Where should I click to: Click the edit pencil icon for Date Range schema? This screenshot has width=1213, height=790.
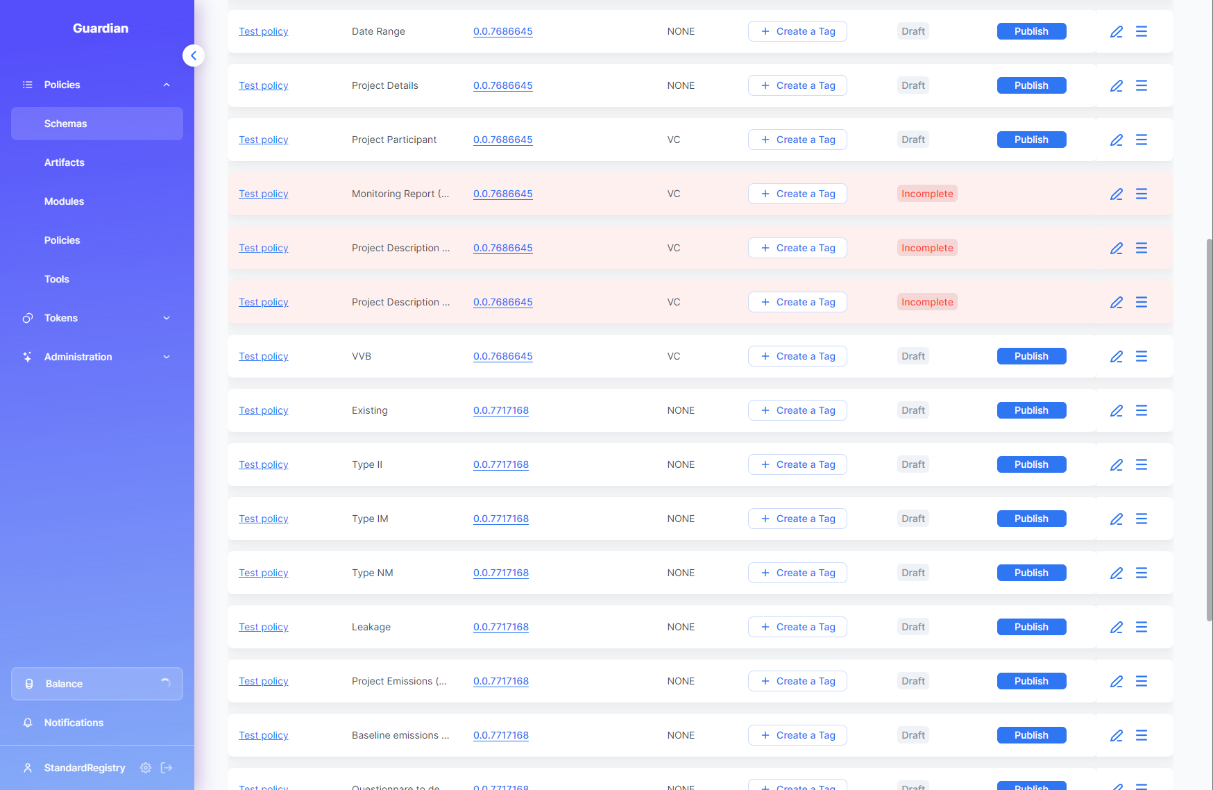[1116, 32]
